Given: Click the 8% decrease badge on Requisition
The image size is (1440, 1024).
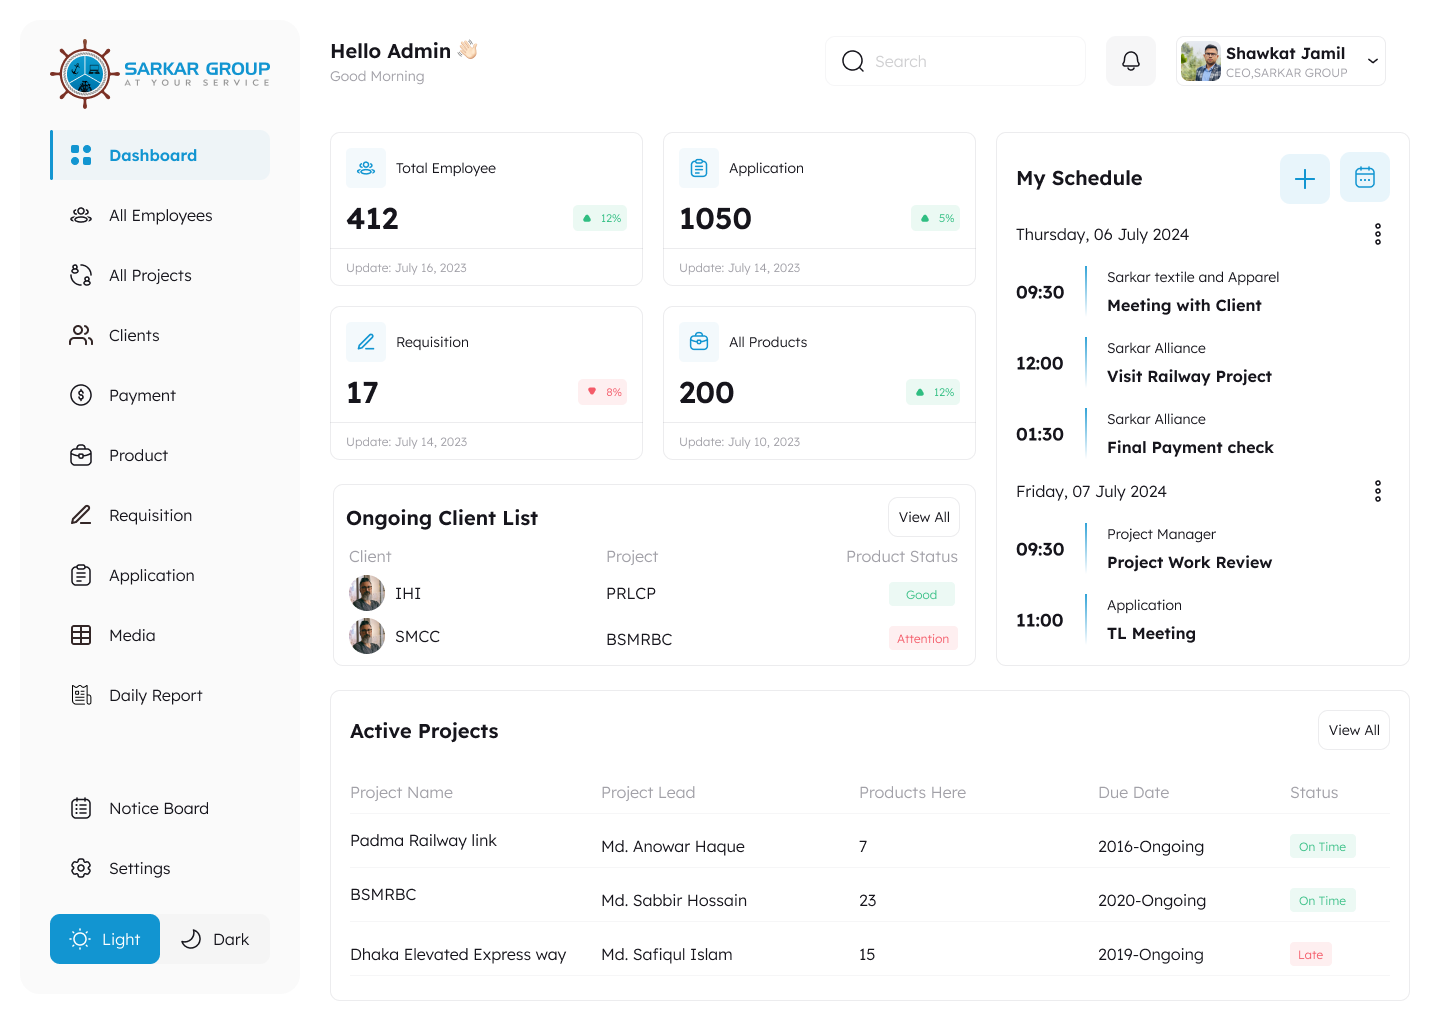Looking at the screenshot, I should pyautogui.click(x=603, y=392).
